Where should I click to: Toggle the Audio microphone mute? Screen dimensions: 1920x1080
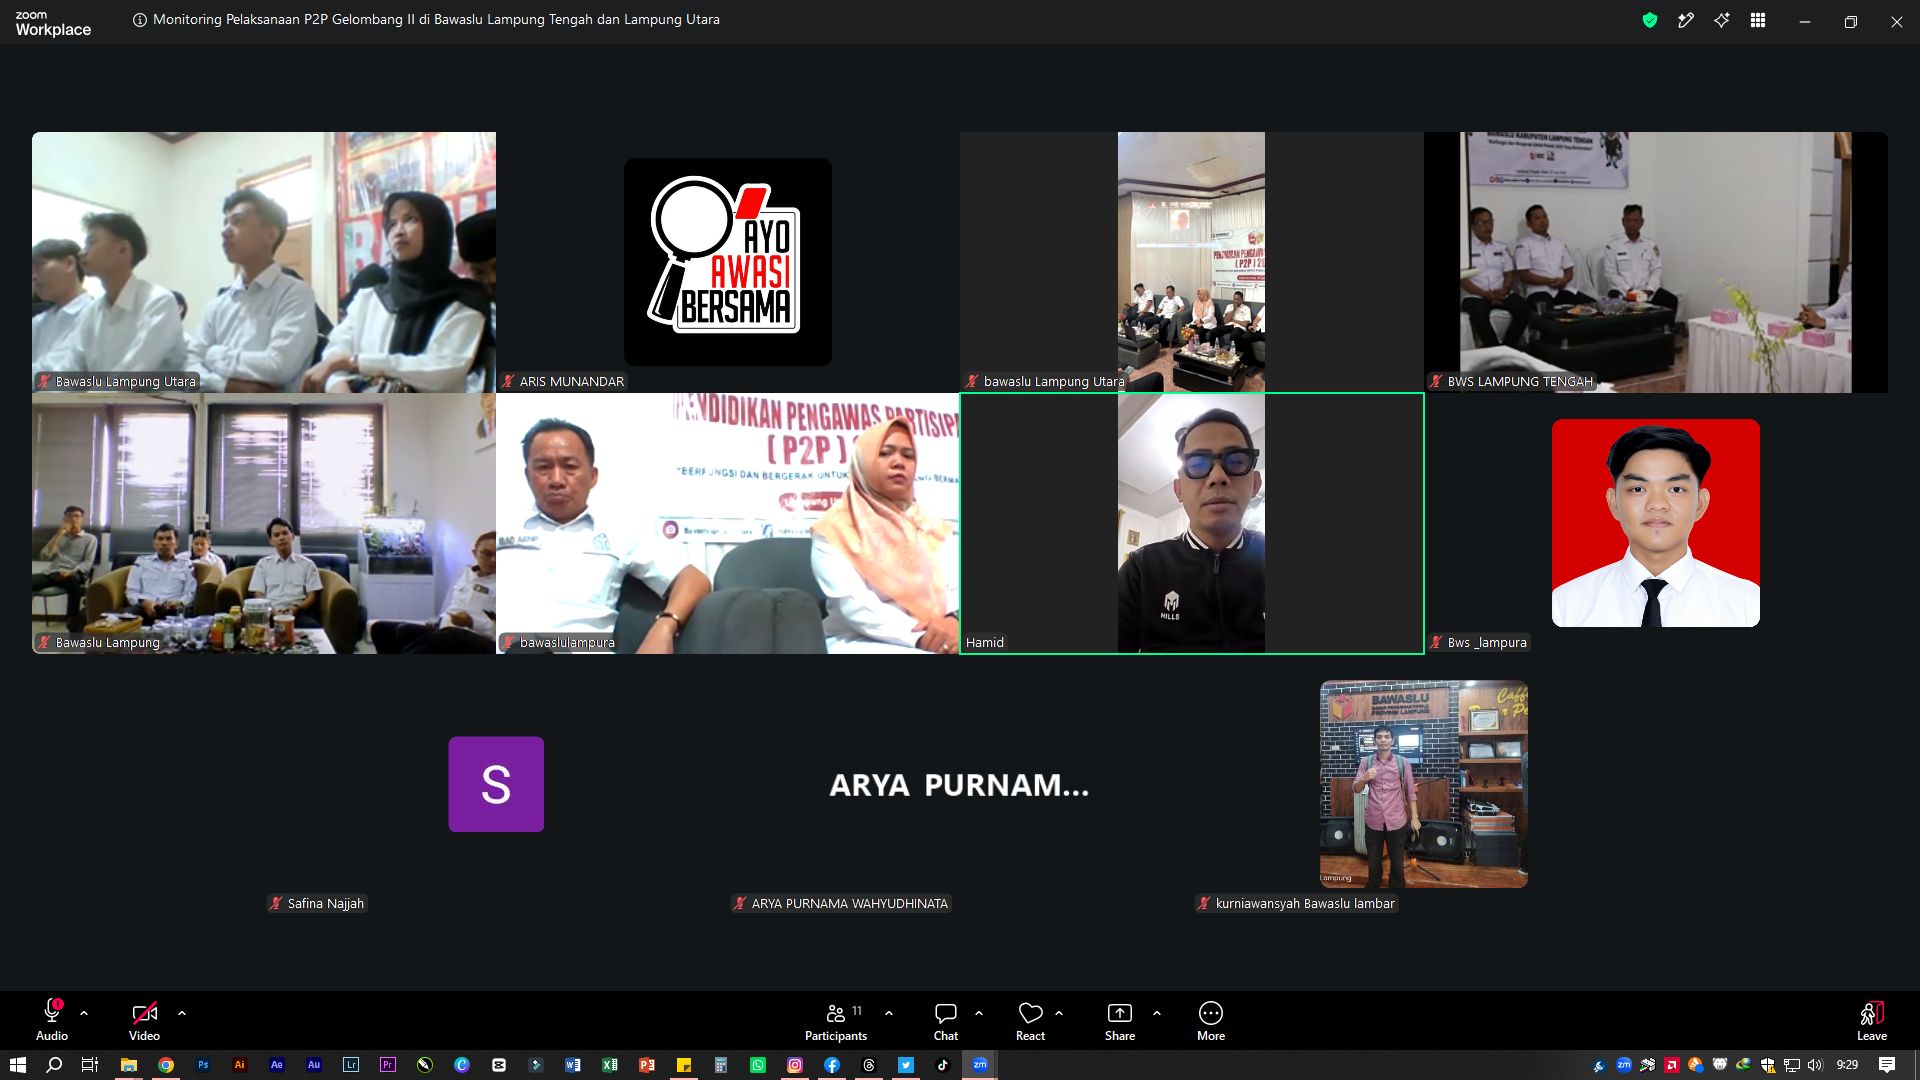click(x=52, y=1021)
